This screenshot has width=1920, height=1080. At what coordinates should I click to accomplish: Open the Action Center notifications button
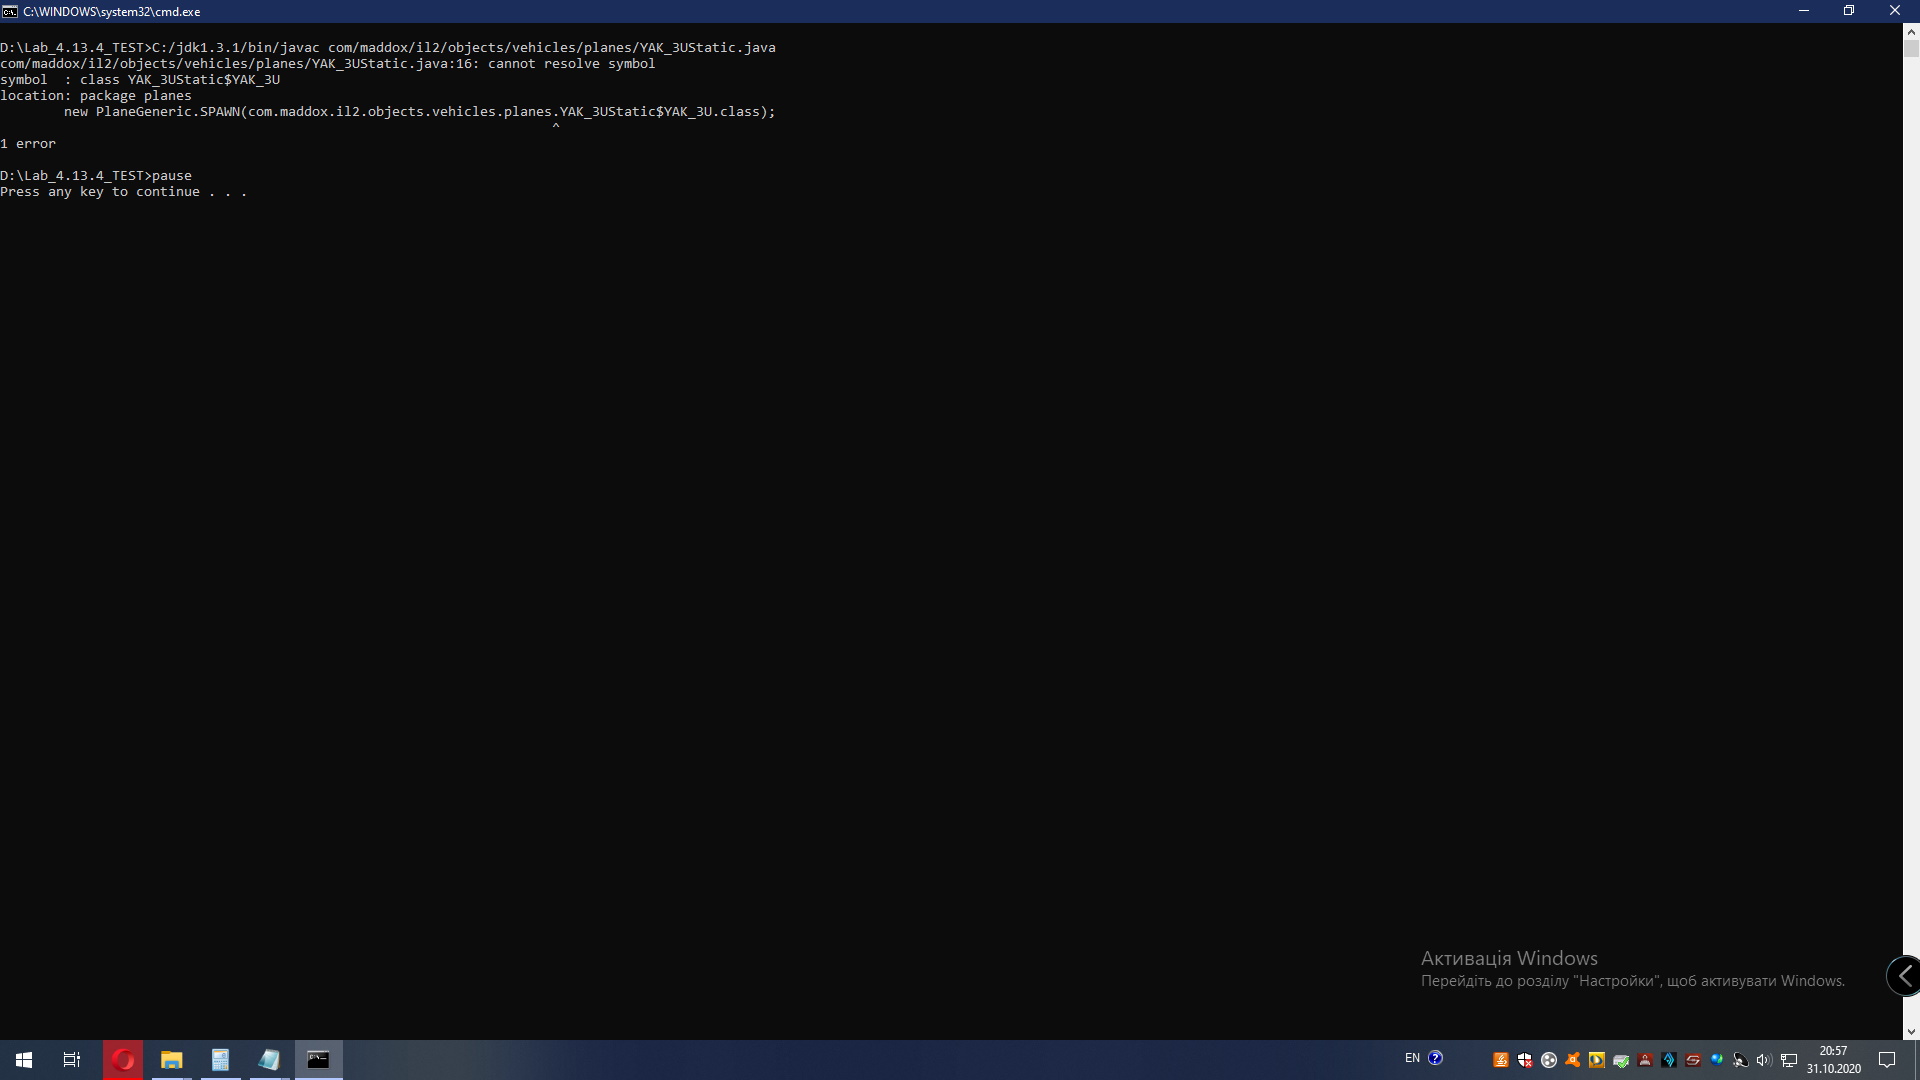pyautogui.click(x=1887, y=1060)
